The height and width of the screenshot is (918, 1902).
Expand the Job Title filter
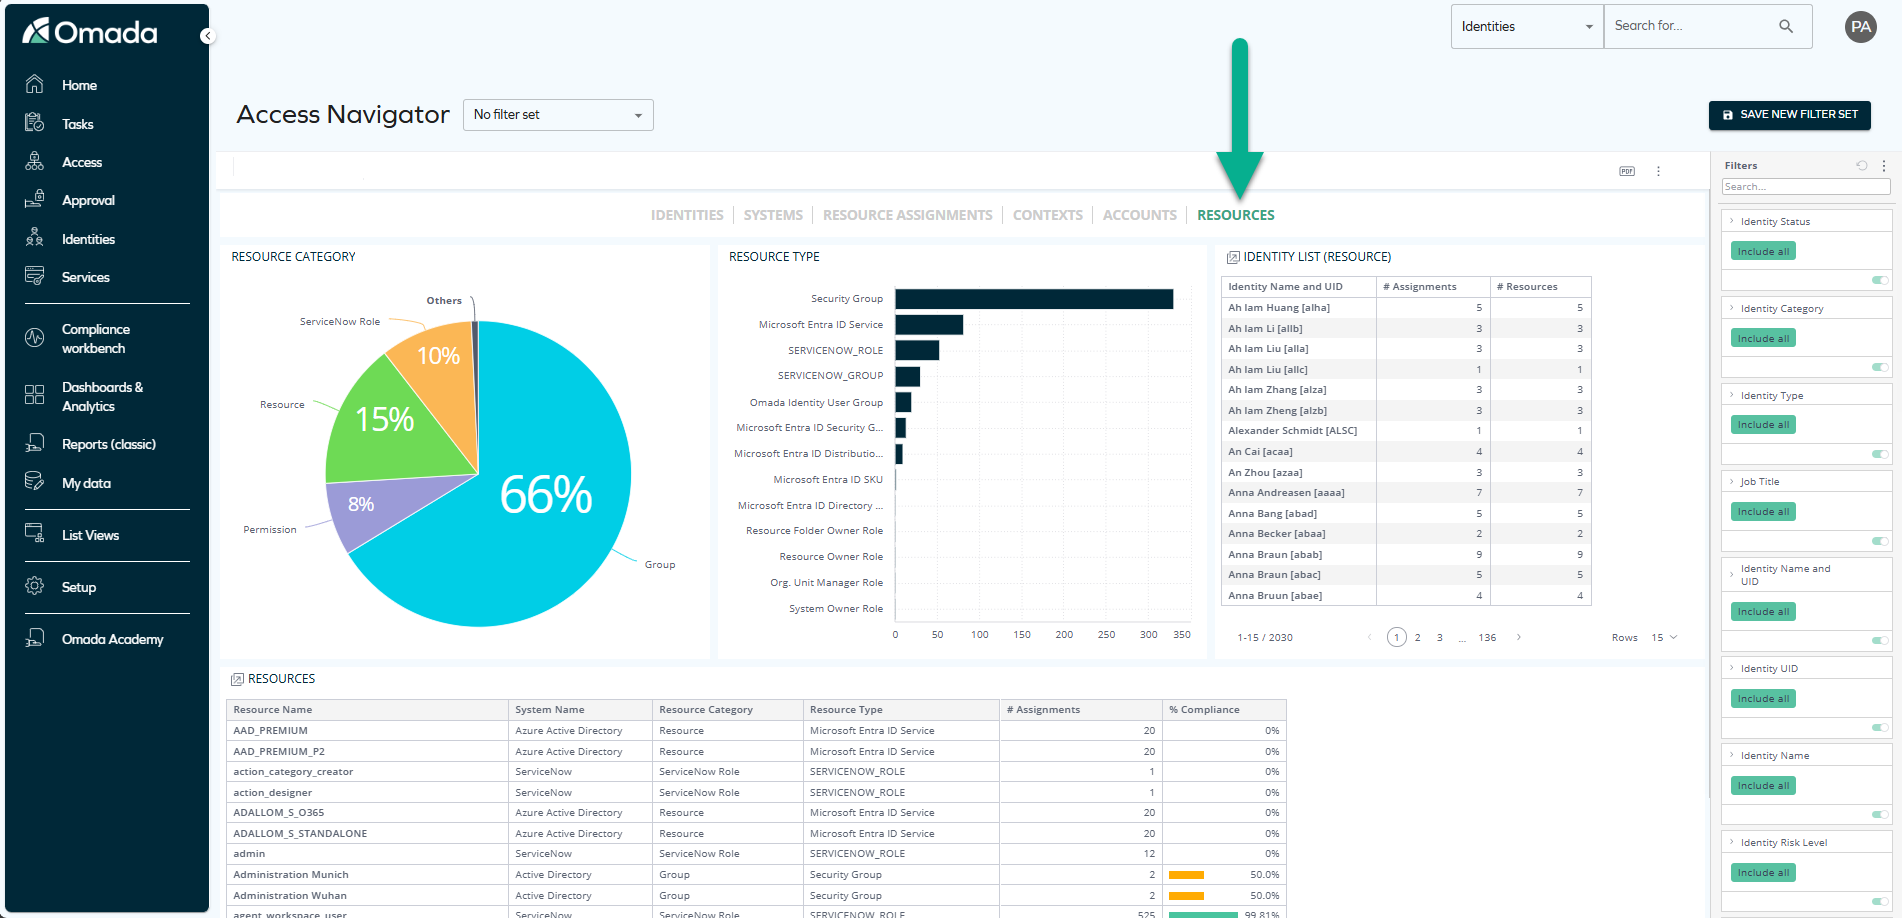click(x=1731, y=481)
